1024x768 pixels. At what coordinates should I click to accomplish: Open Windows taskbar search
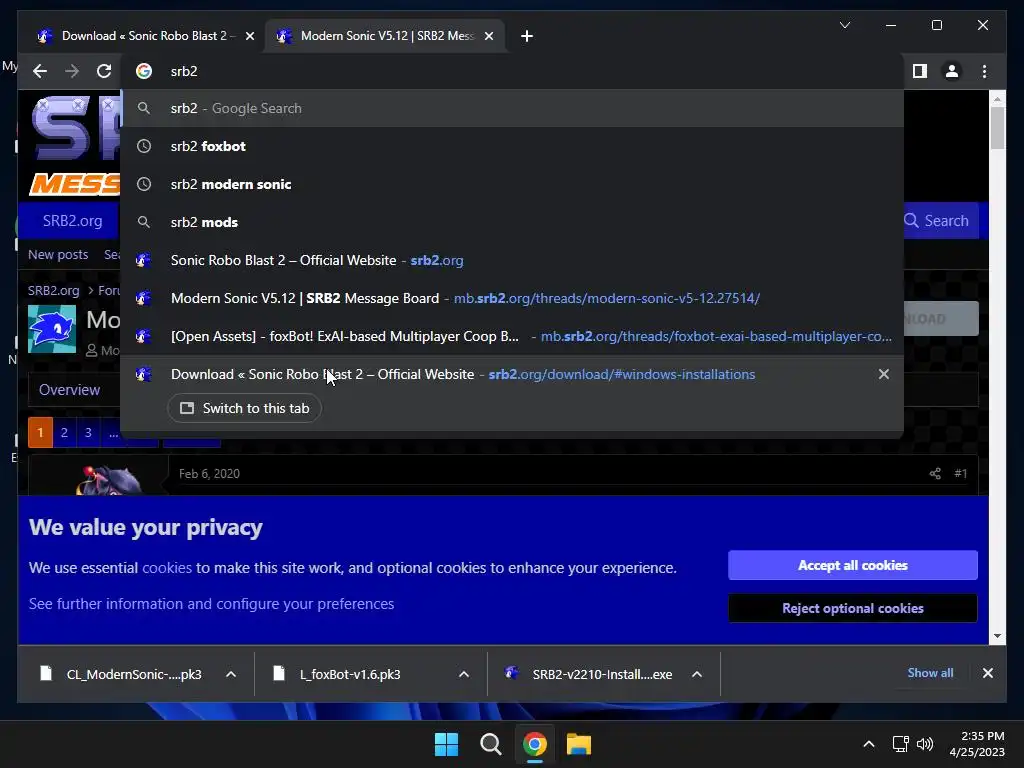(490, 744)
